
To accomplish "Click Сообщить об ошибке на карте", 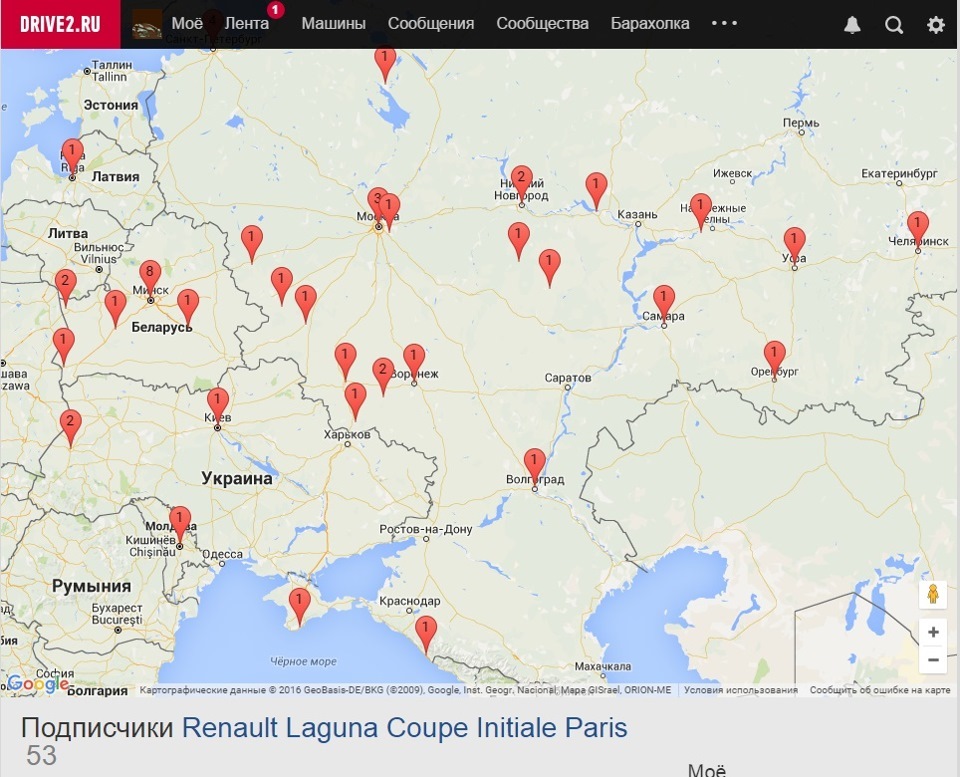I will click(880, 690).
